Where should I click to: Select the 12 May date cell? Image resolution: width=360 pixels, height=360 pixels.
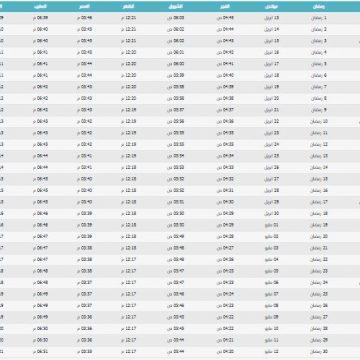click(x=272, y=351)
